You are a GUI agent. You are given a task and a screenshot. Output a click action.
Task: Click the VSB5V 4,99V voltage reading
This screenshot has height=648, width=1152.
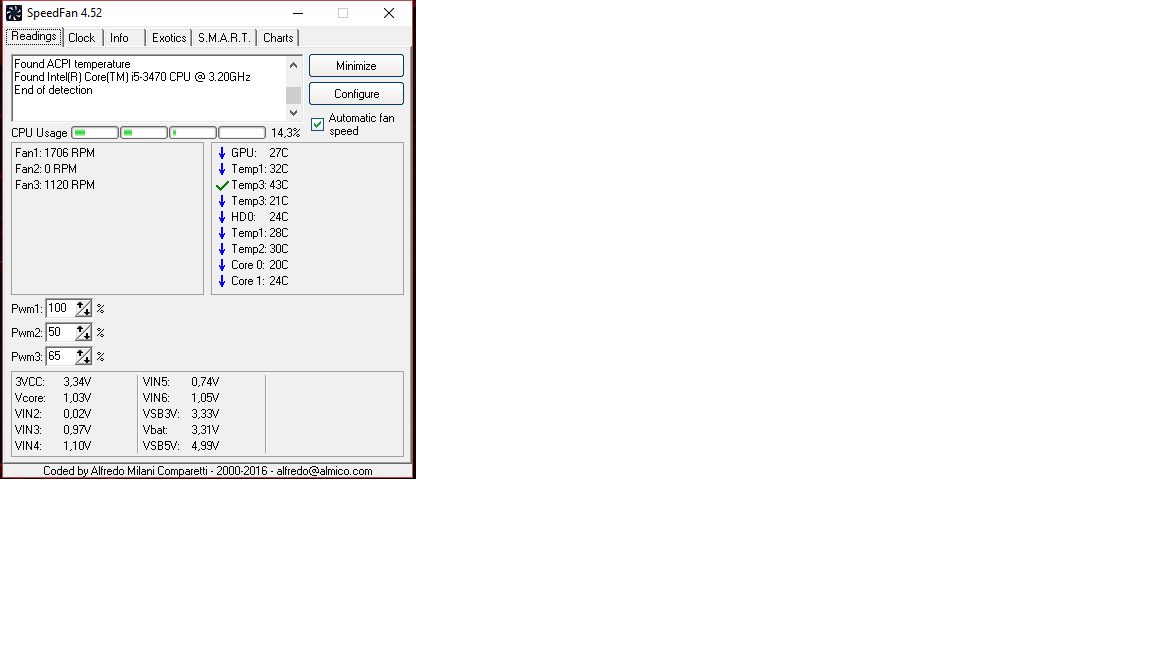point(181,446)
